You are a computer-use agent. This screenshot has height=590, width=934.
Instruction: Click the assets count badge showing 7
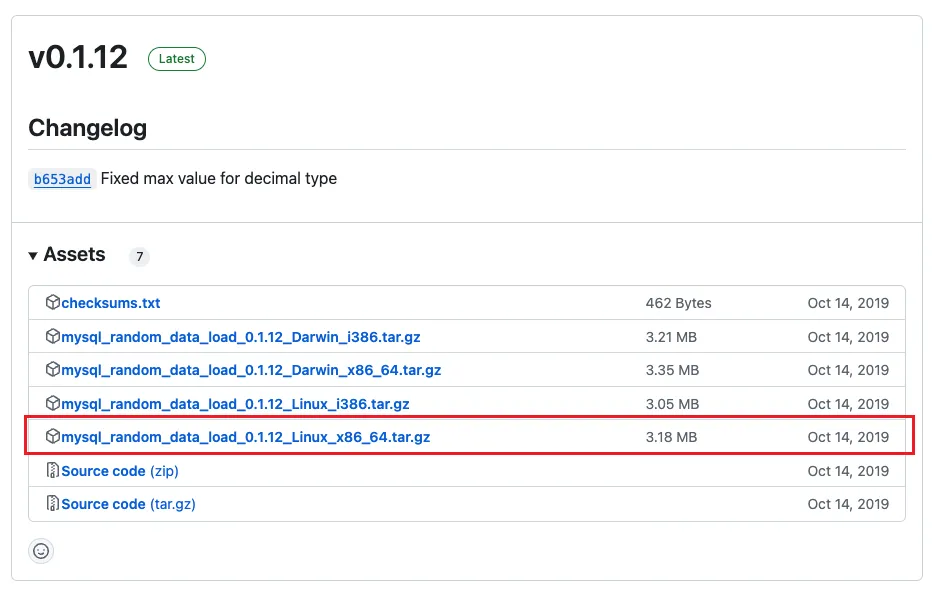[x=139, y=256]
